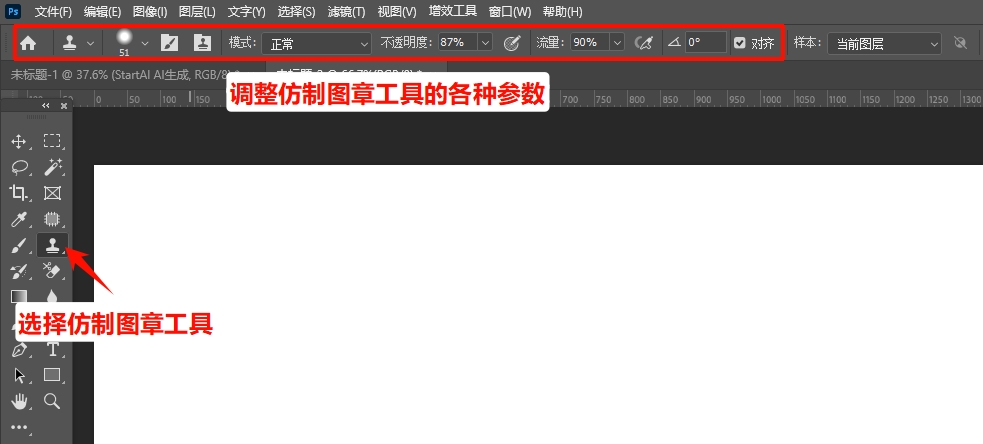This screenshot has height=444, width=983.
Task: Select the Brush tool
Action: 19,246
